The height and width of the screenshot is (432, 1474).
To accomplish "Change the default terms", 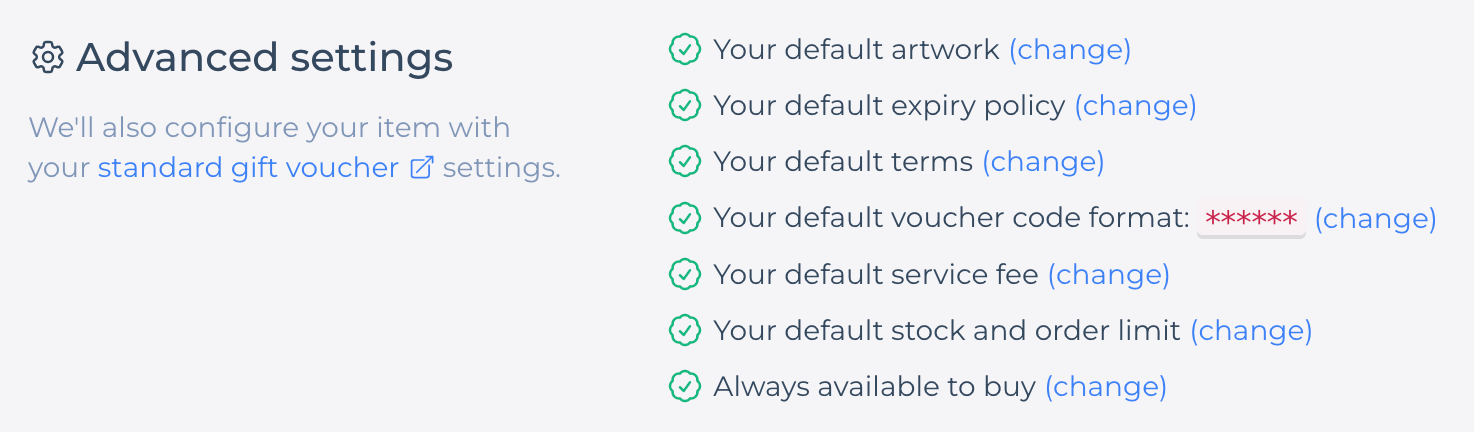I will pos(1043,161).
